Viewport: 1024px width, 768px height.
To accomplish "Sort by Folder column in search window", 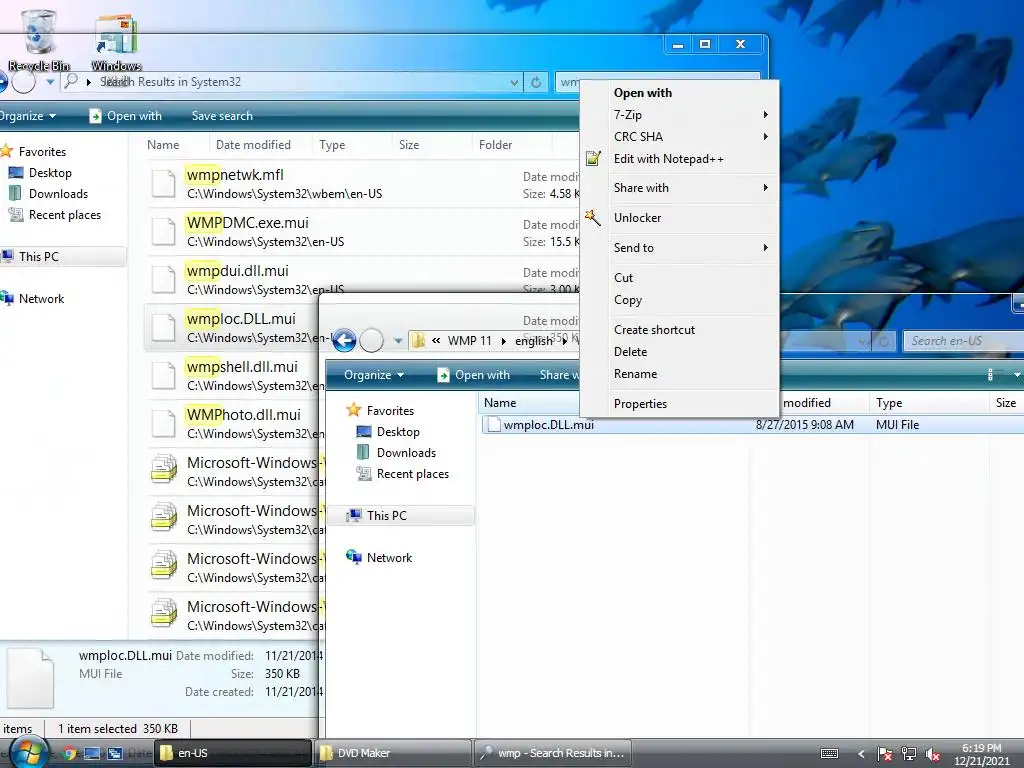I will (x=511, y=145).
